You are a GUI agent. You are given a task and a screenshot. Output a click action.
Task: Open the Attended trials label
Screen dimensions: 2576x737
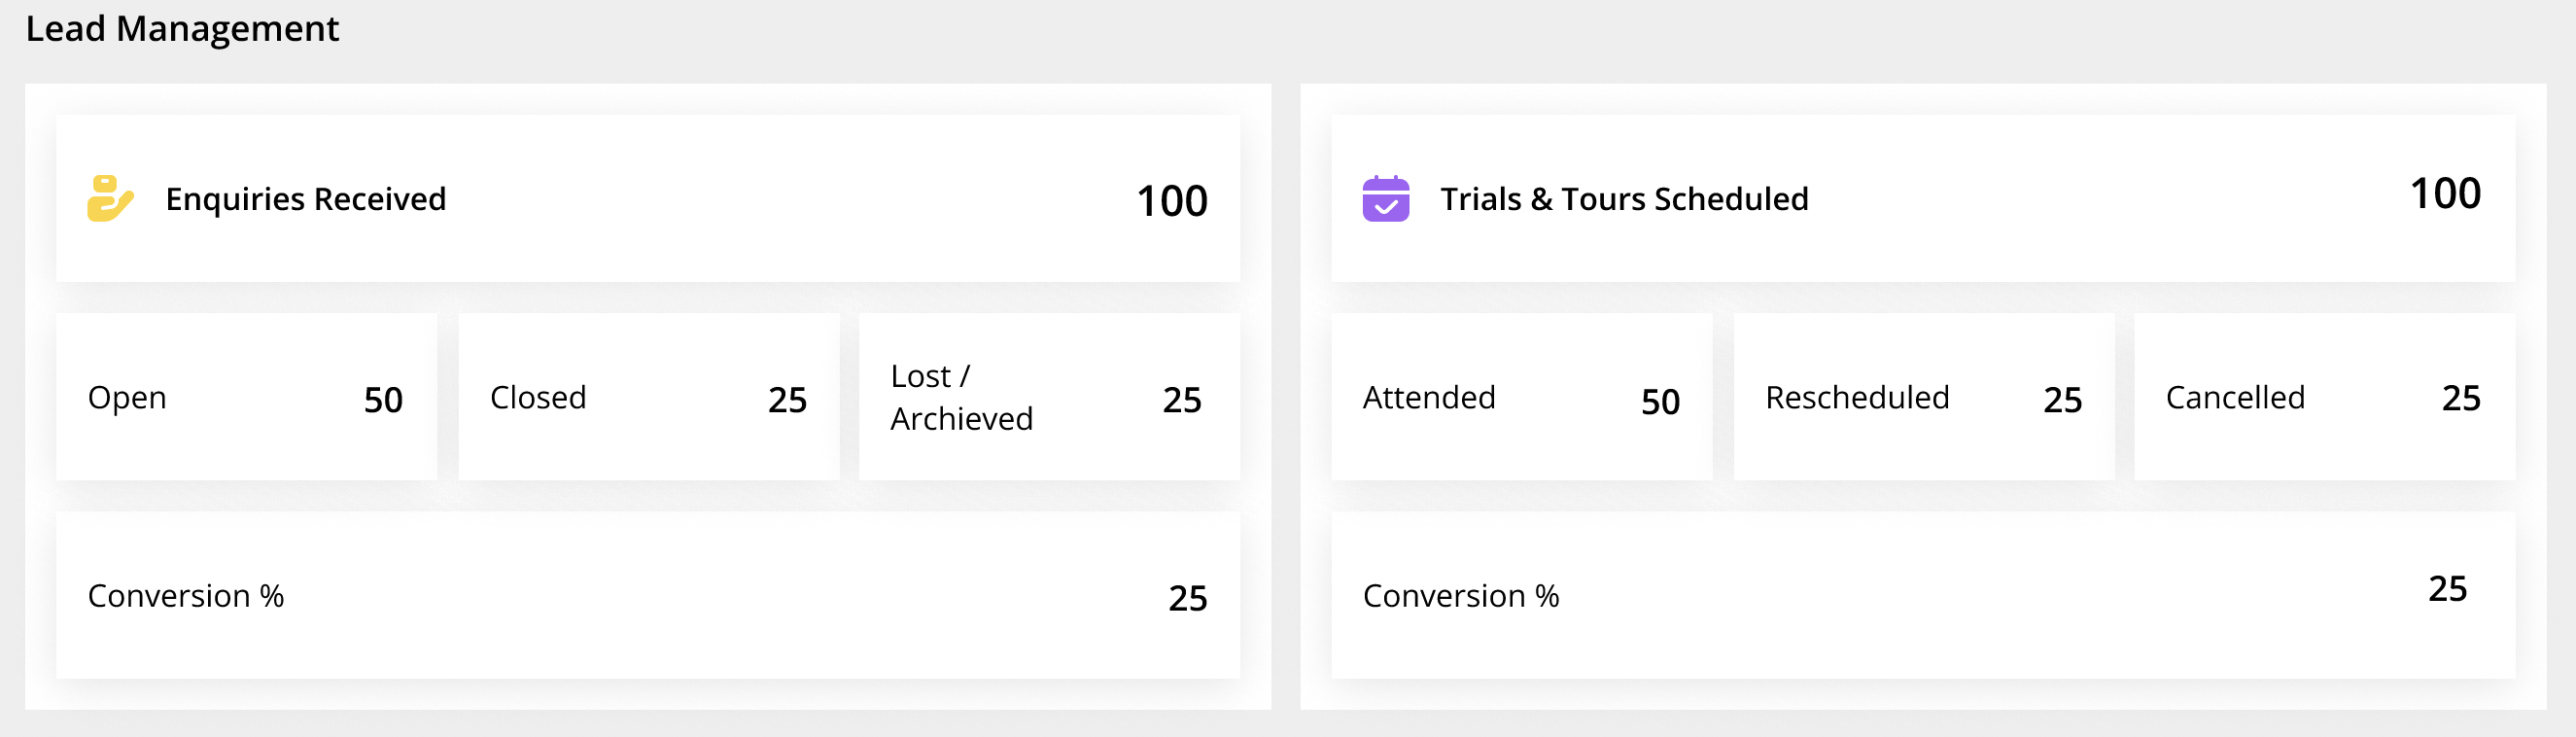[1428, 397]
